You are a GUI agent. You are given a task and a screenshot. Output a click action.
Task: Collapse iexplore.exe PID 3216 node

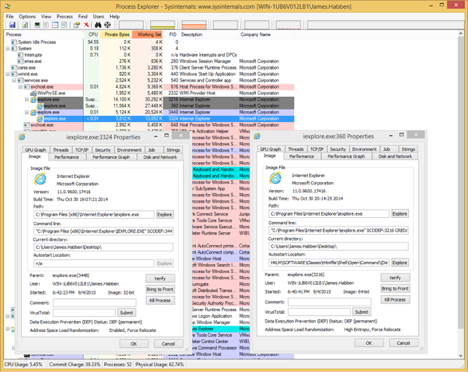click(27, 100)
